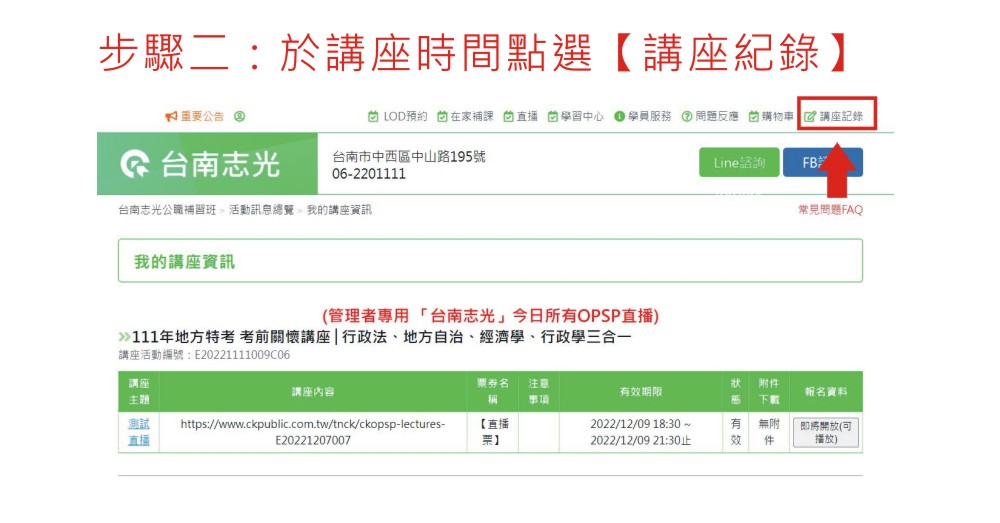Open 在家補課 in the top navigation

tap(465, 117)
